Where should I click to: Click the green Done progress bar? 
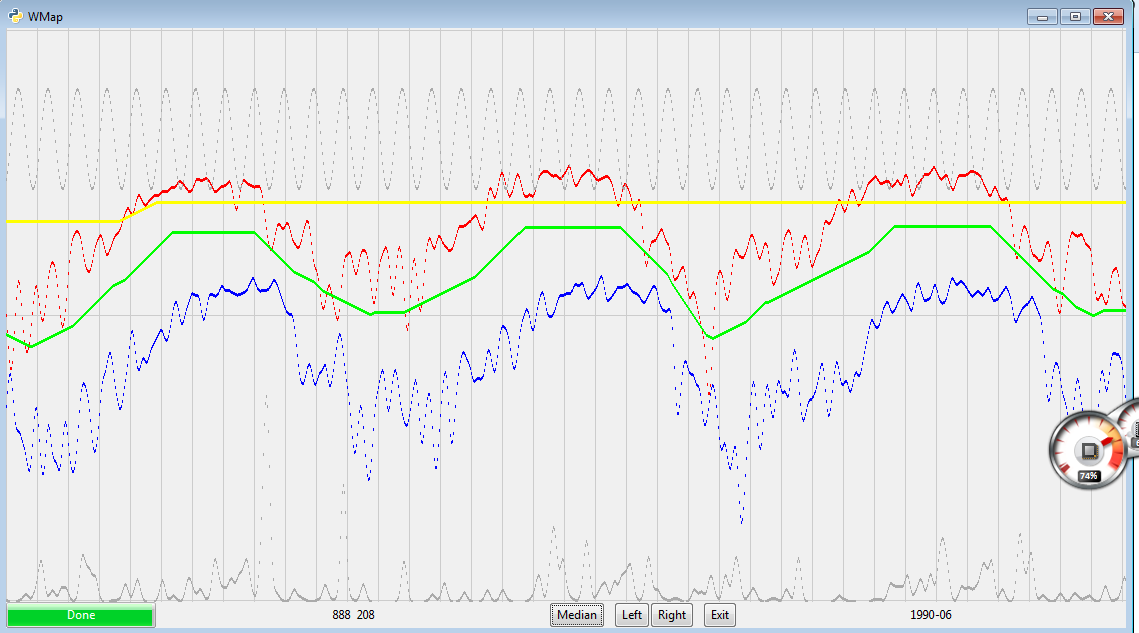81,616
